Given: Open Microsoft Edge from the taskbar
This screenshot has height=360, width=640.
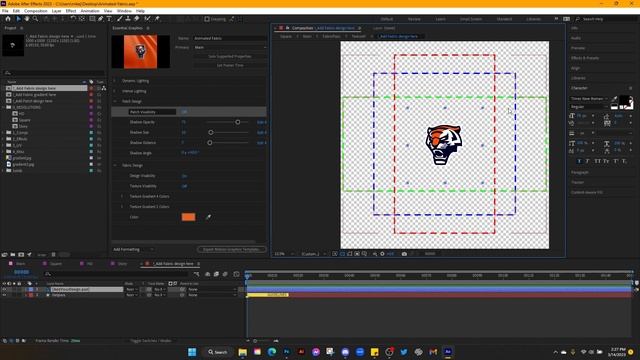Looking at the screenshot, I should pos(272,352).
